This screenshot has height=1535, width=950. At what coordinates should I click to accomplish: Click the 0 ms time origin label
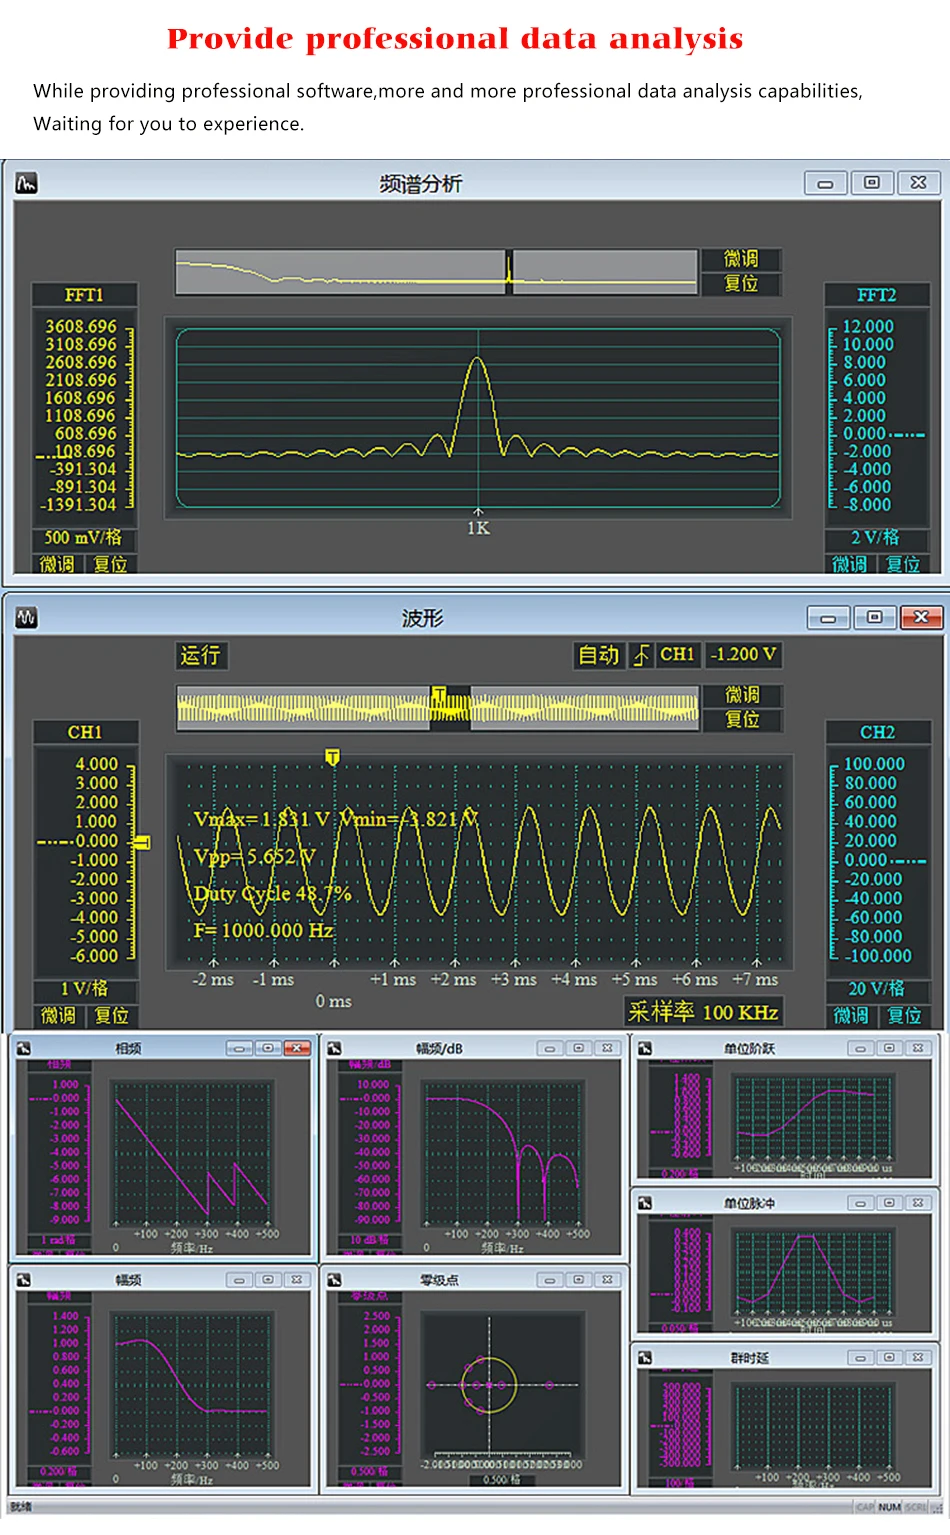334,1001
